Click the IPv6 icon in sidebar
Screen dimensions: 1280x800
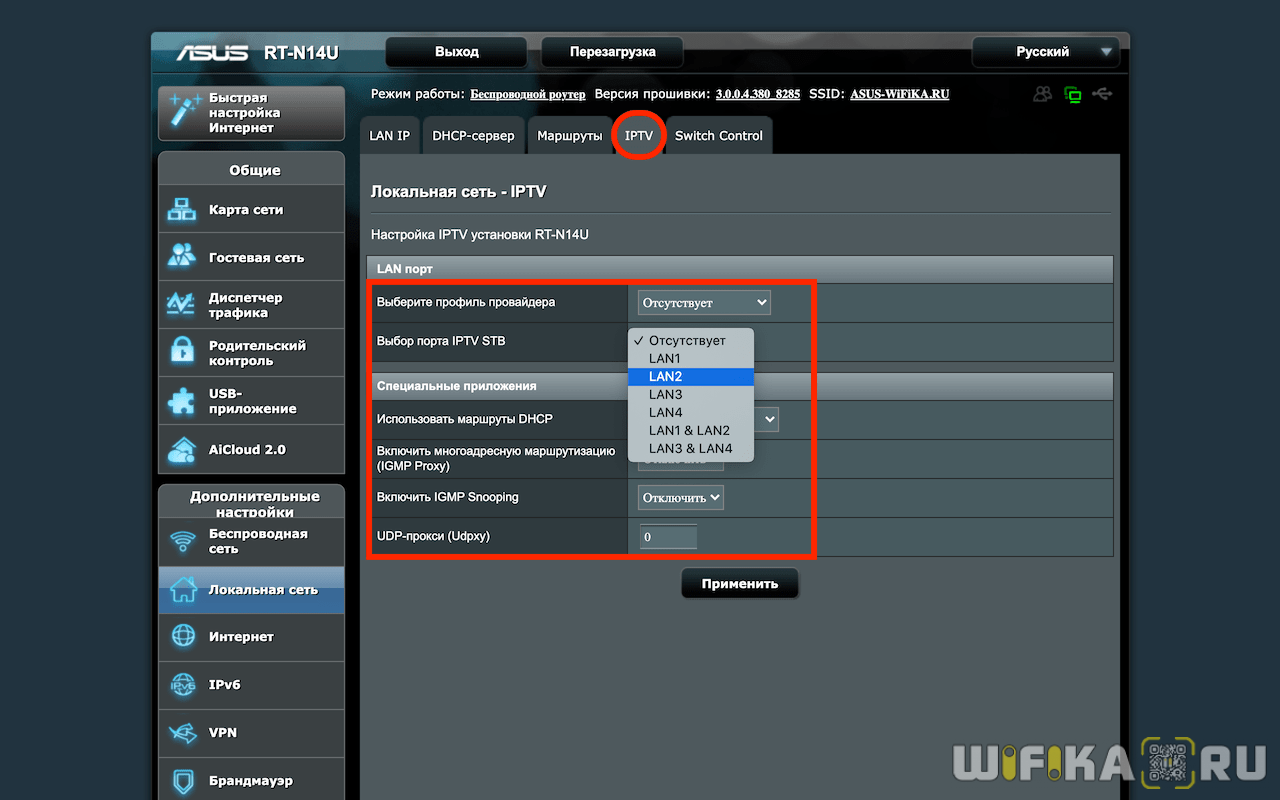[183, 685]
